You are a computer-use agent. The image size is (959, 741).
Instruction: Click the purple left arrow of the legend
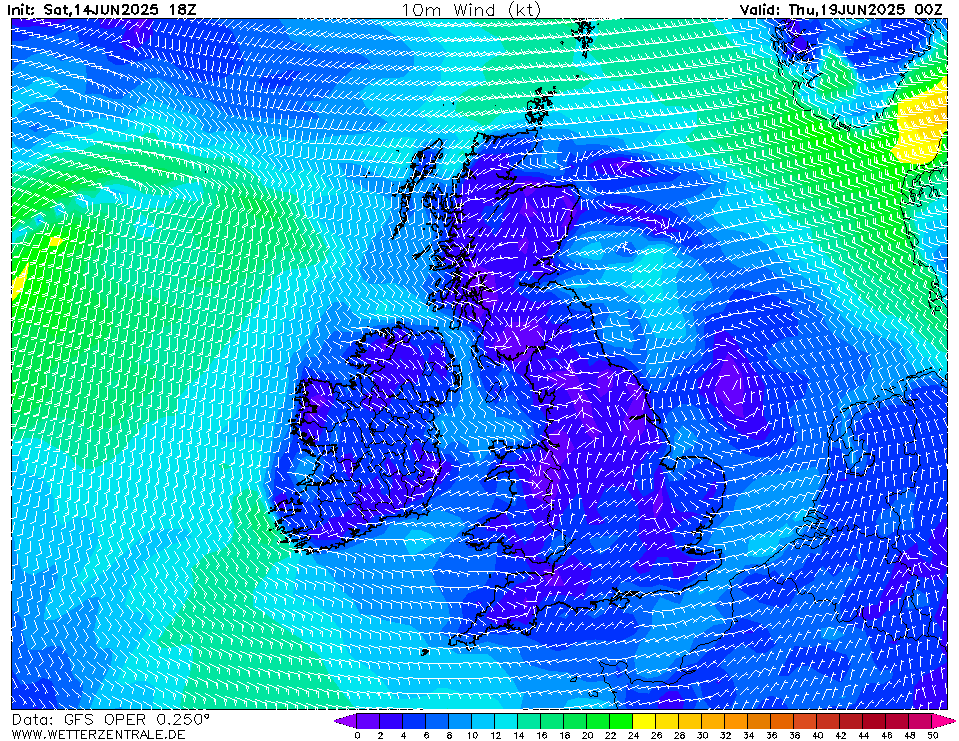click(x=346, y=721)
